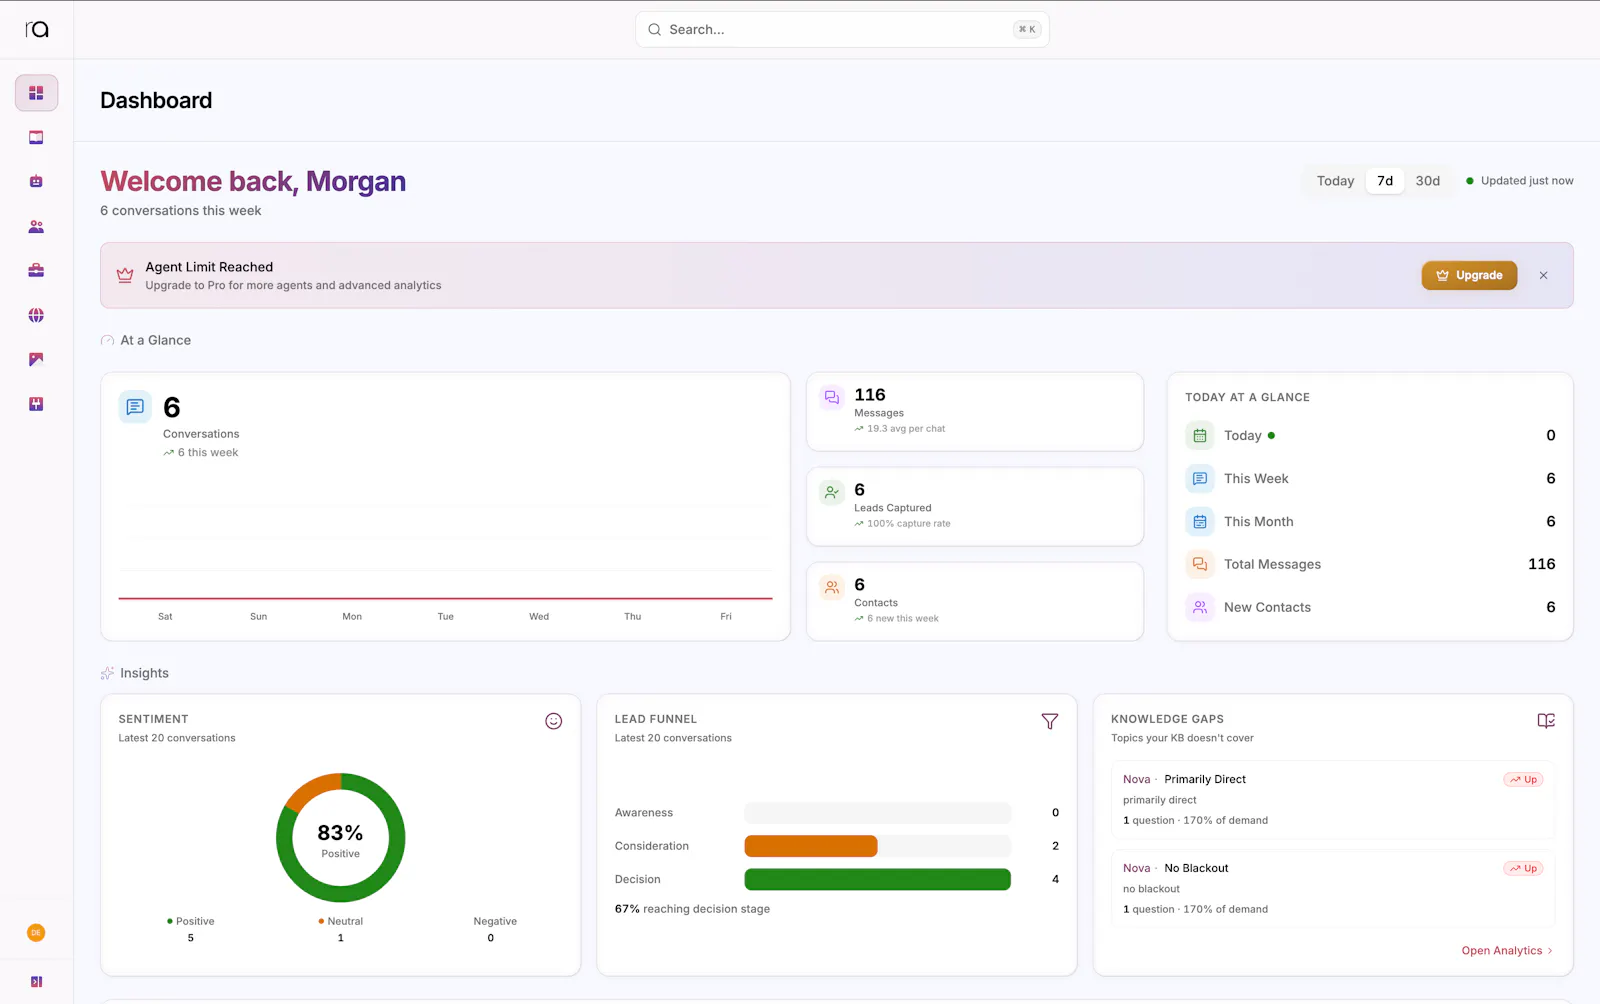The width and height of the screenshot is (1600, 1004).
Task: Click the Awareness funnel bar
Action: [878, 813]
